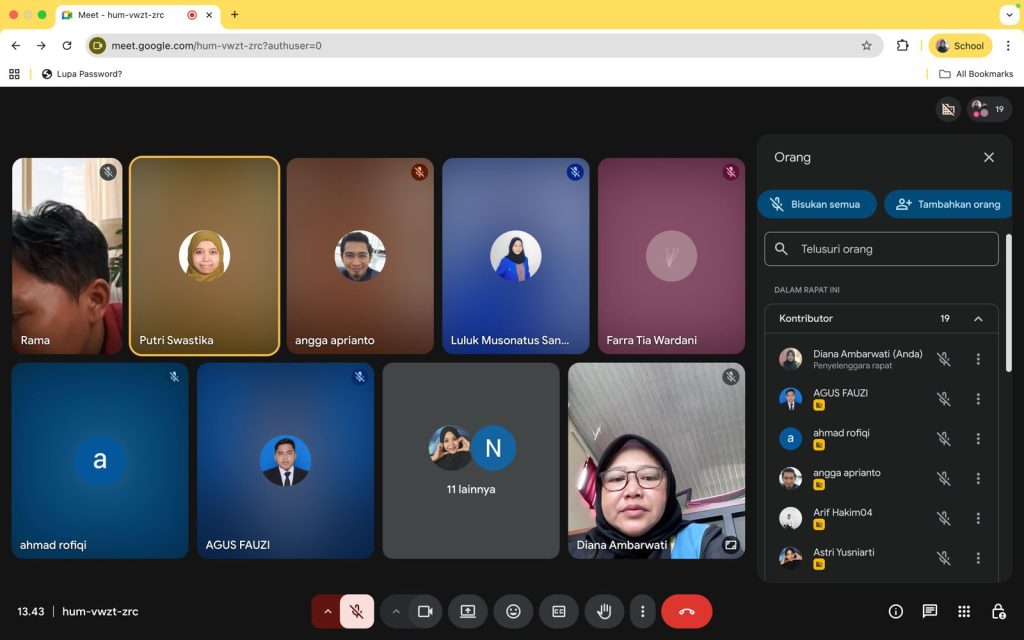Open three-dot more options in call bar
The image size is (1024, 640).
[643, 611]
